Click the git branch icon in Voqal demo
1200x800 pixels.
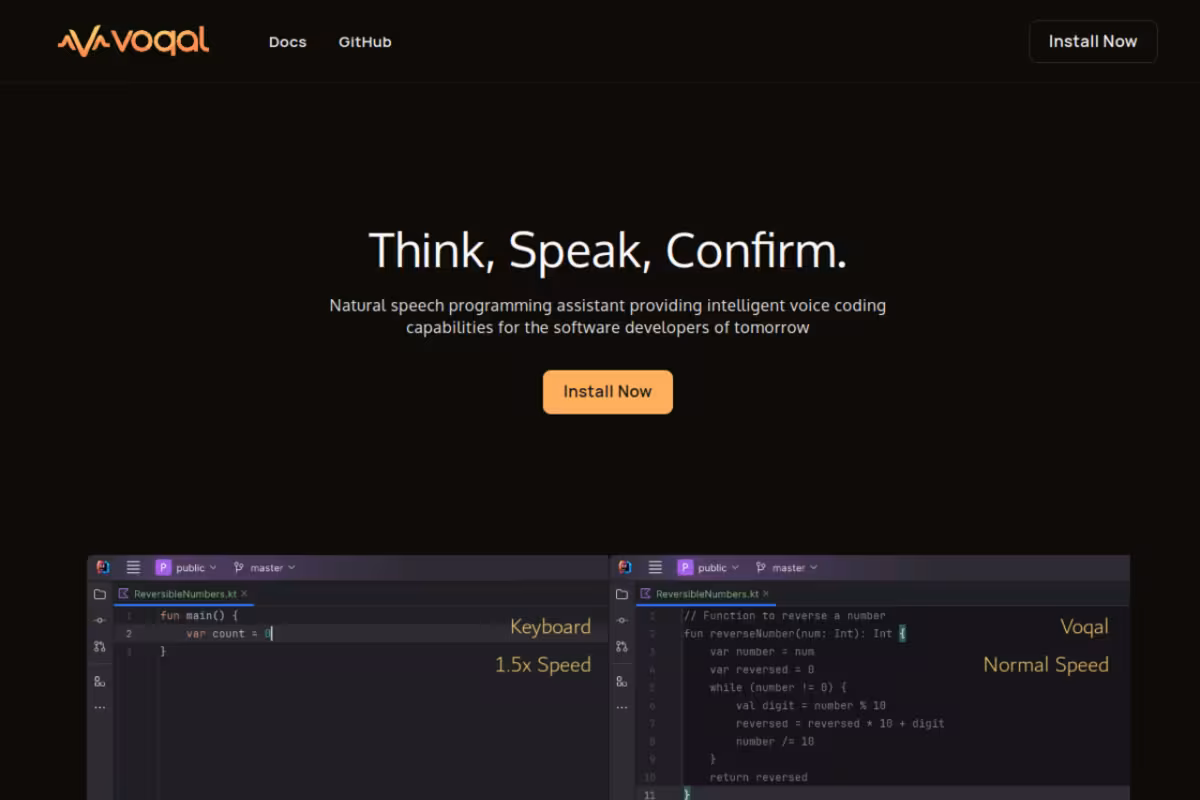click(x=761, y=567)
